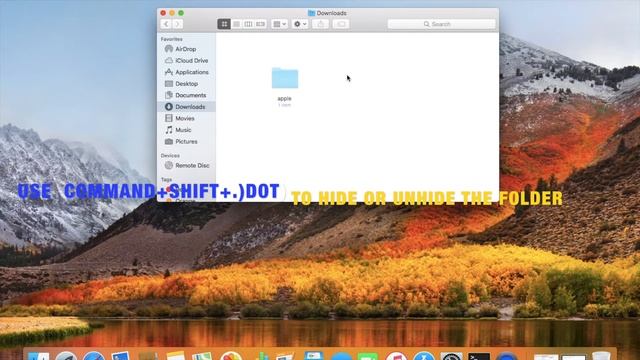This screenshot has height=360, width=640.
Task: Go forward in Finder navigation
Action: point(178,24)
